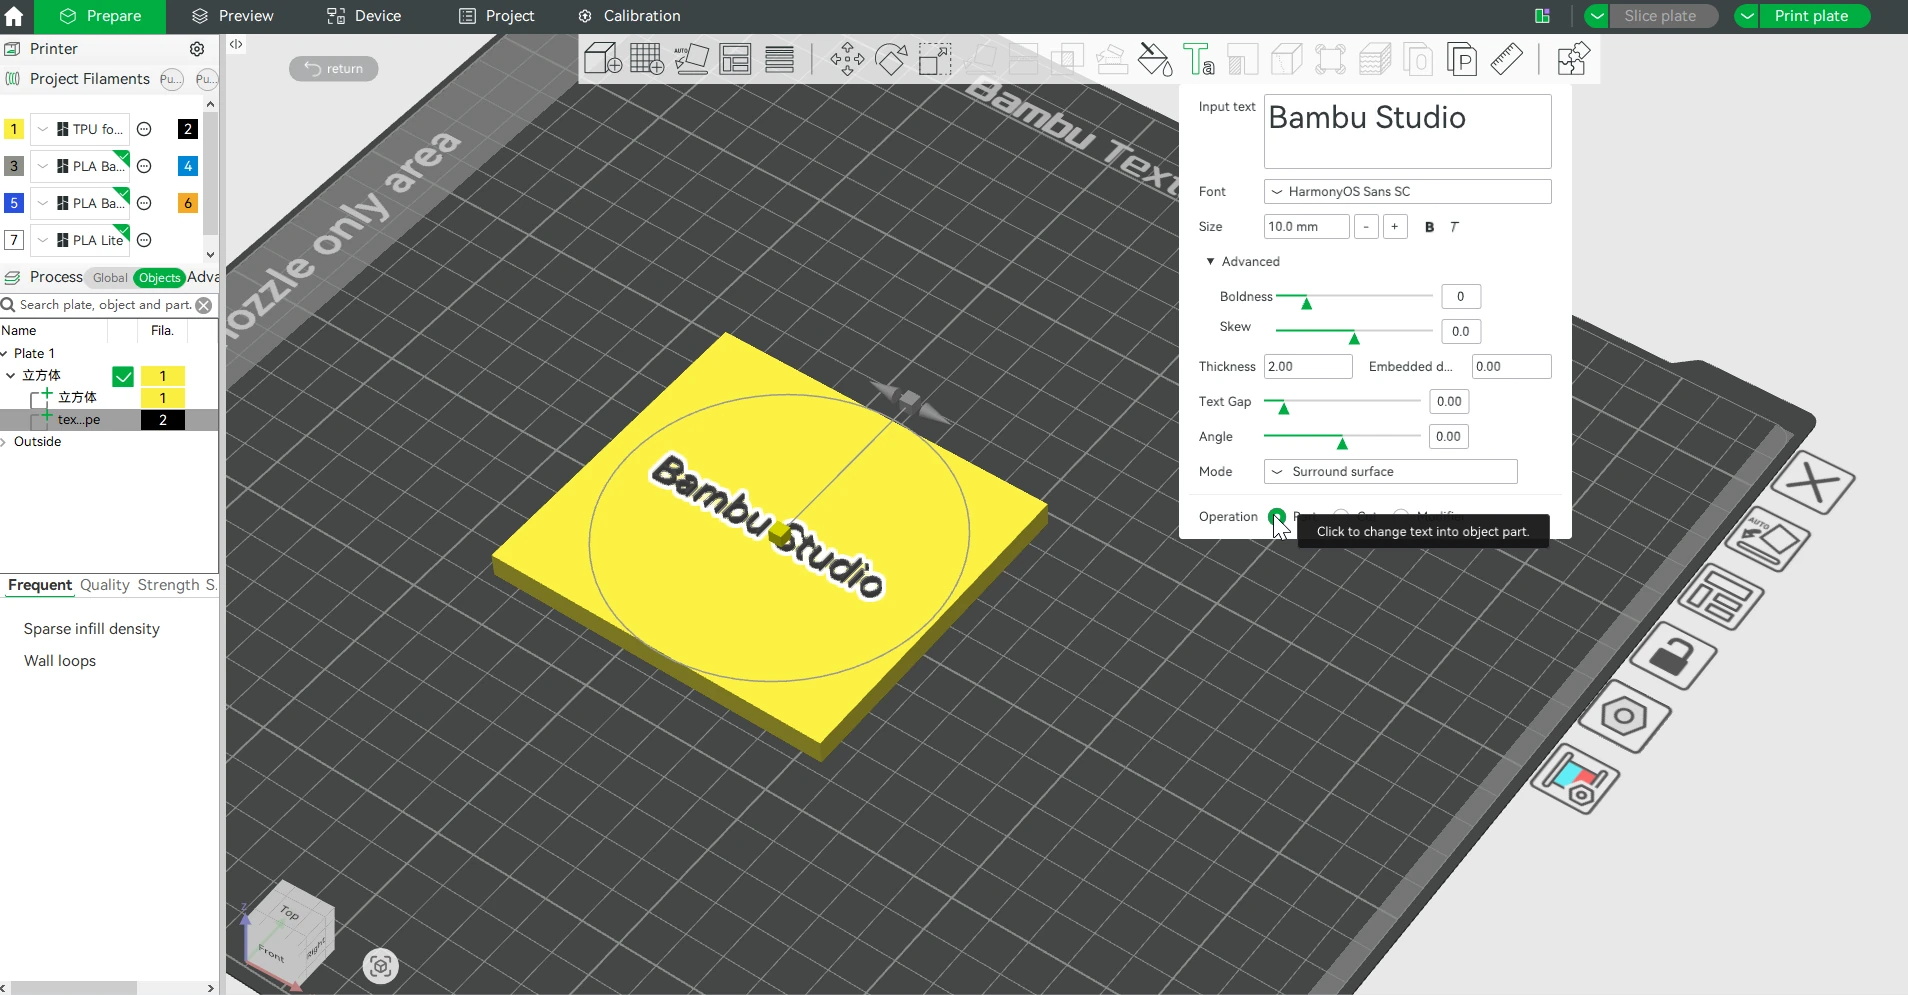Open the Device tab
The image size is (1908, 995).
coord(364,16)
